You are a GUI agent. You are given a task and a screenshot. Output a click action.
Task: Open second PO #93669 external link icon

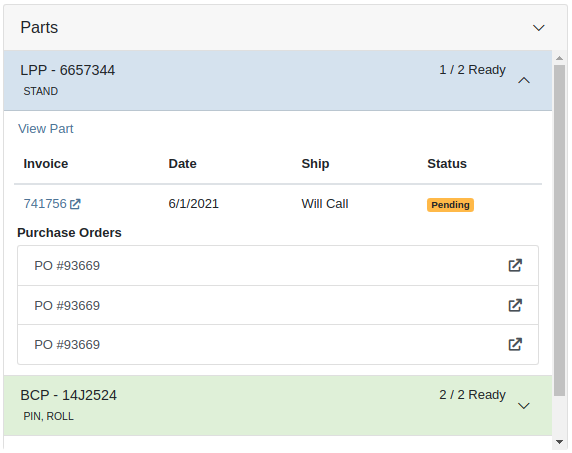pos(515,305)
